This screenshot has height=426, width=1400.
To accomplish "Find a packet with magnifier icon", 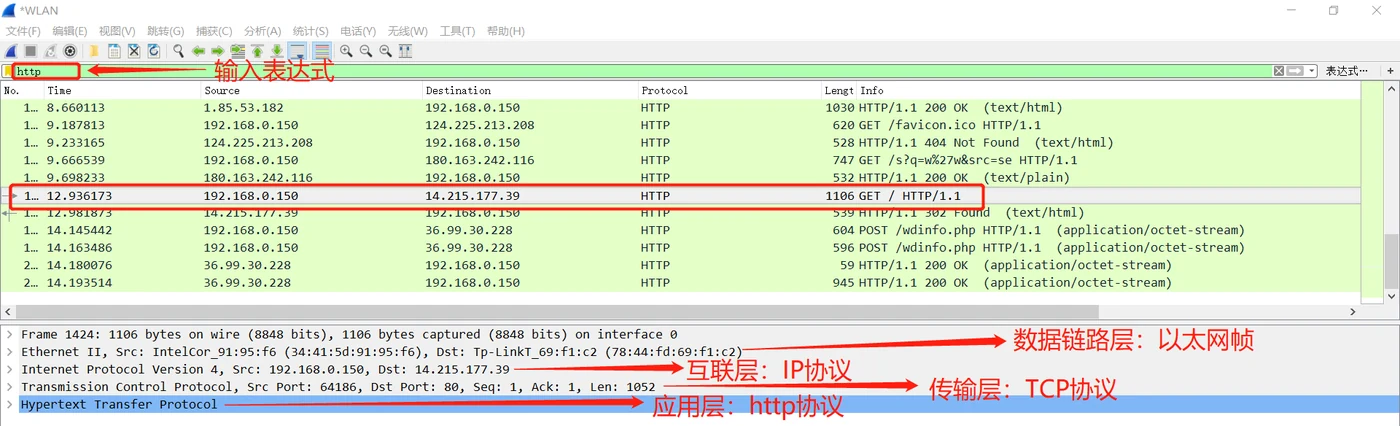I will [x=178, y=51].
